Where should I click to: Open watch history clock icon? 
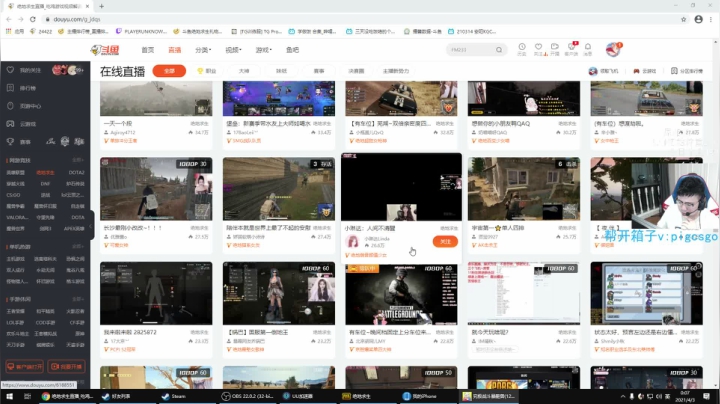(x=522, y=49)
